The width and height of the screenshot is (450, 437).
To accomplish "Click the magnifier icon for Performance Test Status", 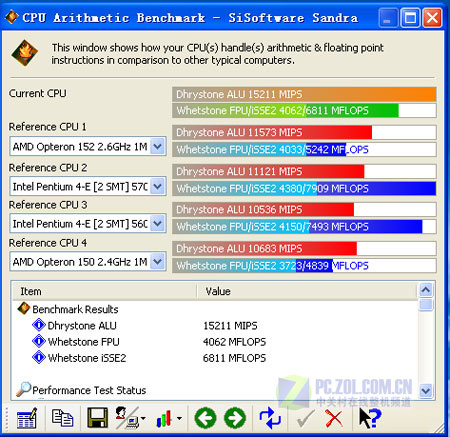I will pos(23,389).
